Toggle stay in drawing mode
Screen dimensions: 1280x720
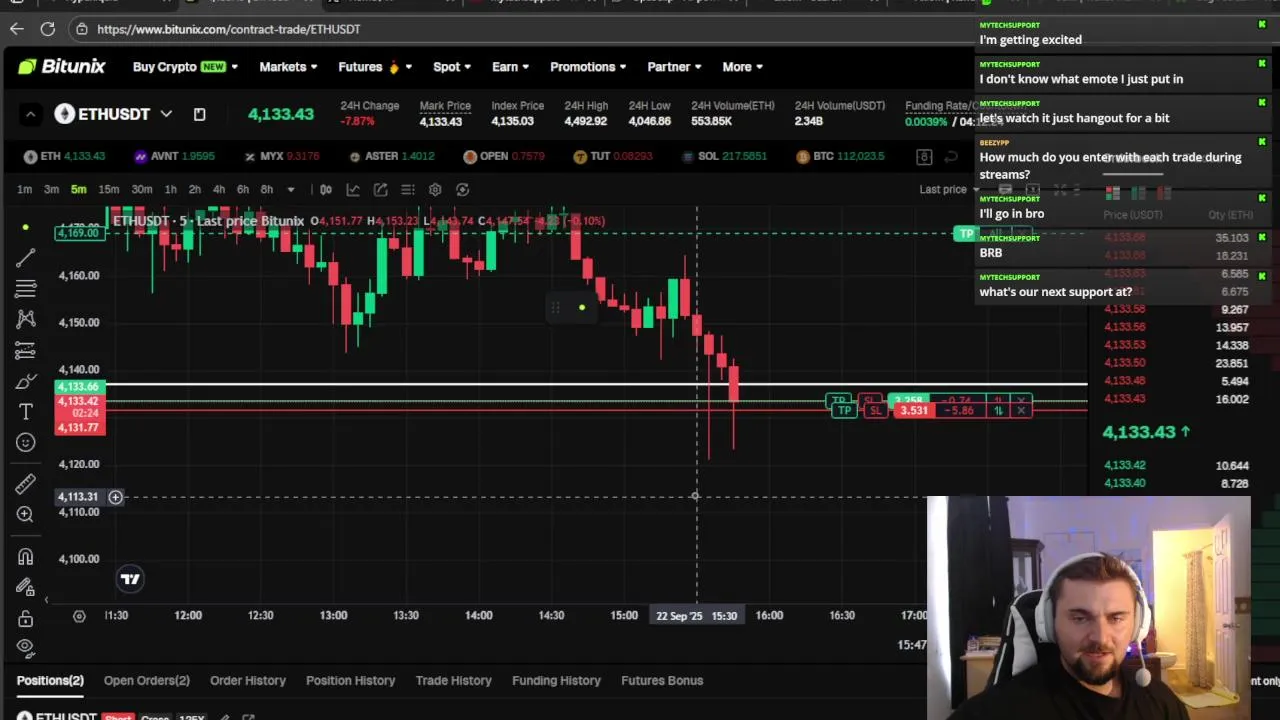click(25, 587)
